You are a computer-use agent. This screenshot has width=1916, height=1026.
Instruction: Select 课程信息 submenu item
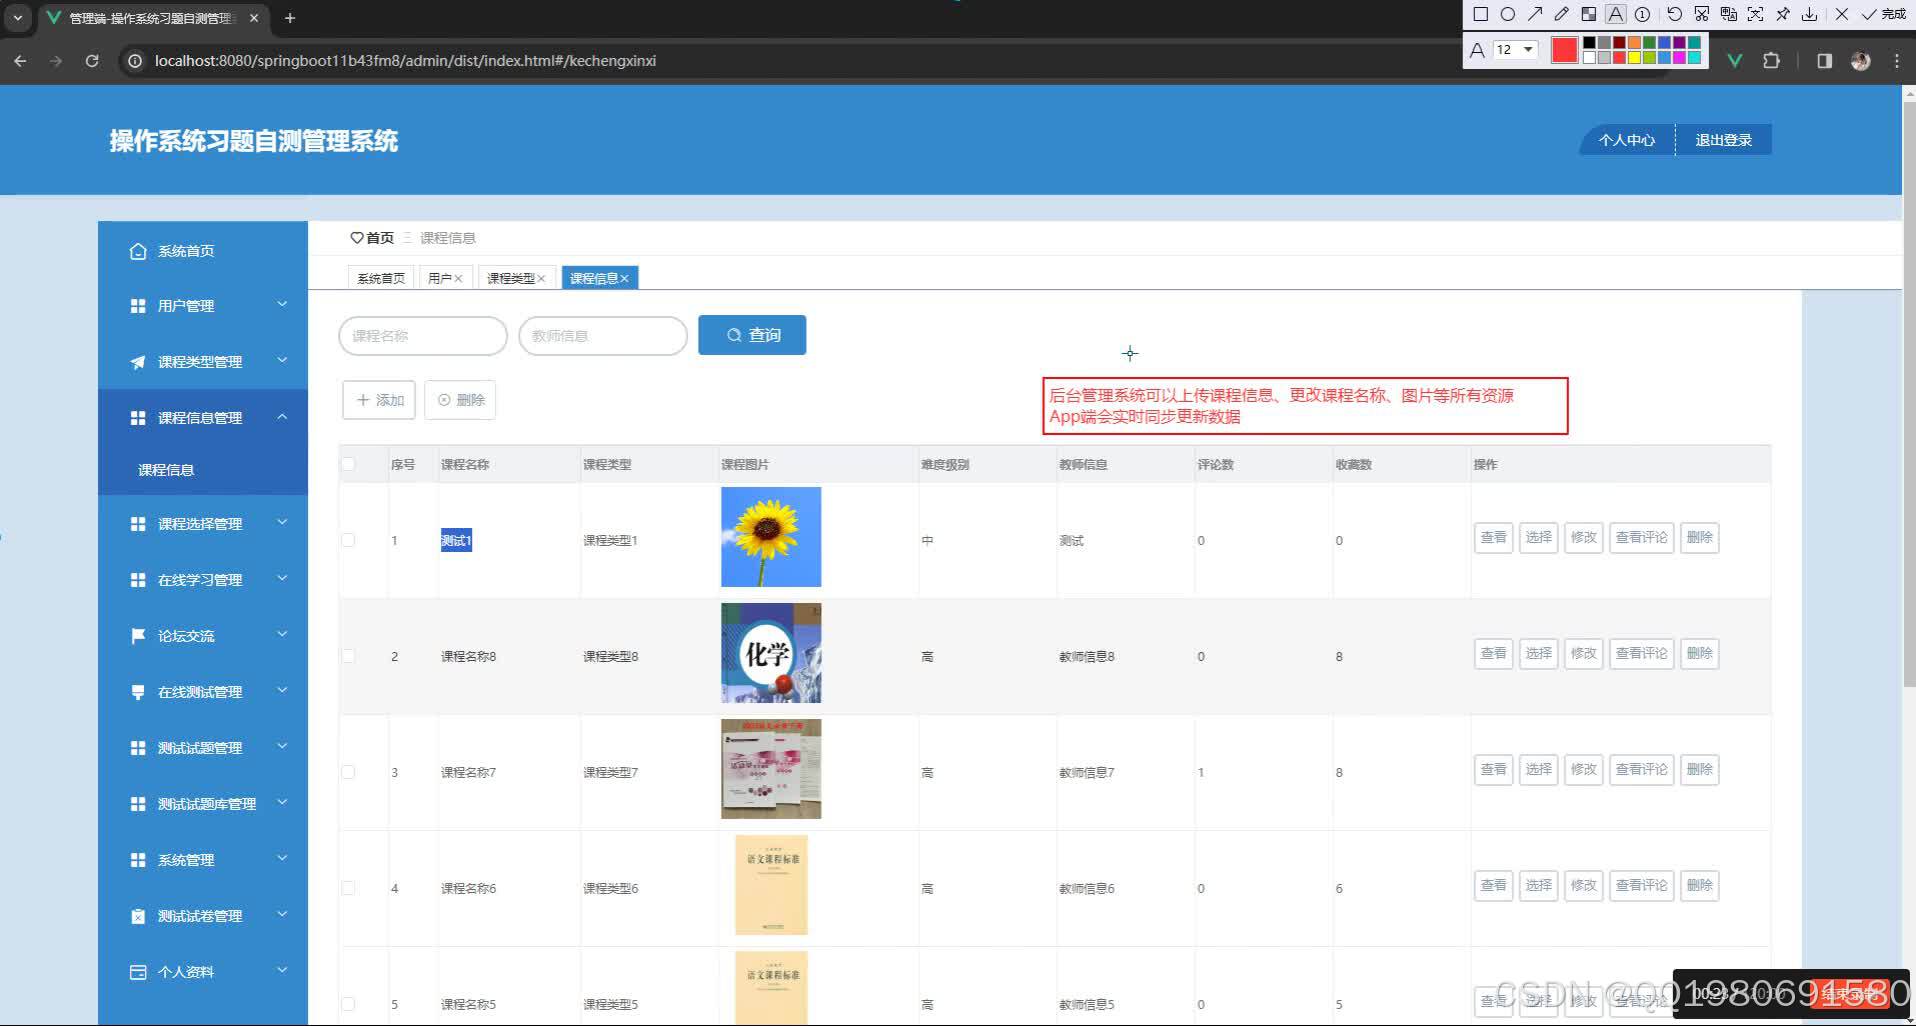203,470
